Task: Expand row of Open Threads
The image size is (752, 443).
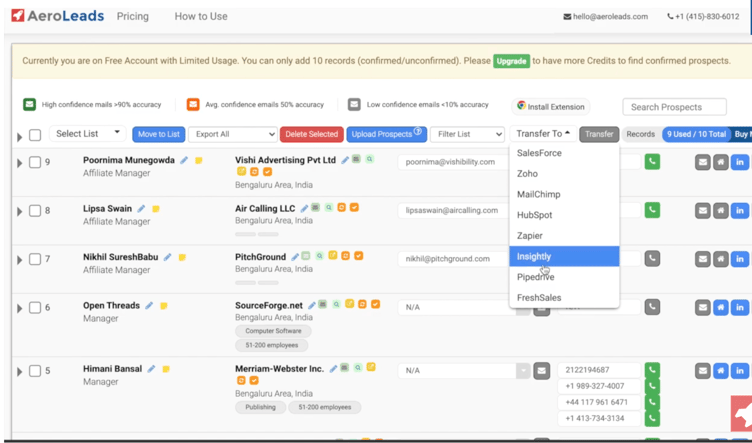Action: click(20, 308)
